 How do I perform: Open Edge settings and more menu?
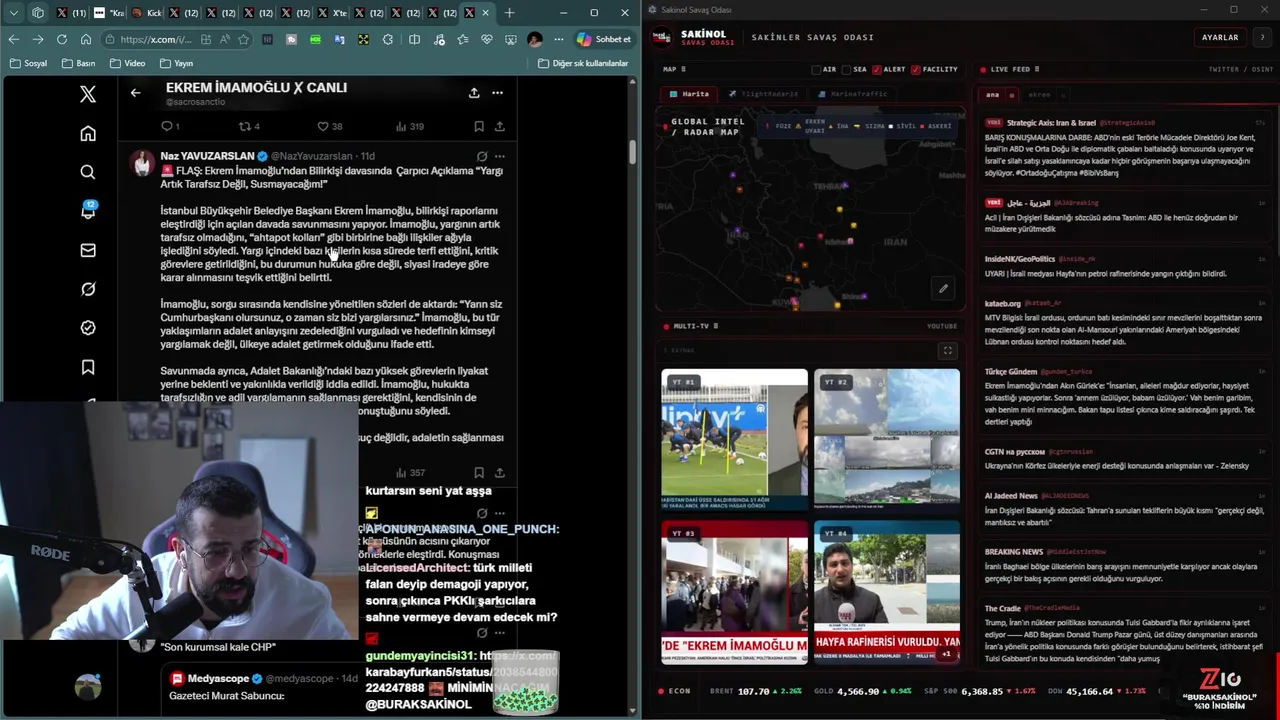pos(559,39)
